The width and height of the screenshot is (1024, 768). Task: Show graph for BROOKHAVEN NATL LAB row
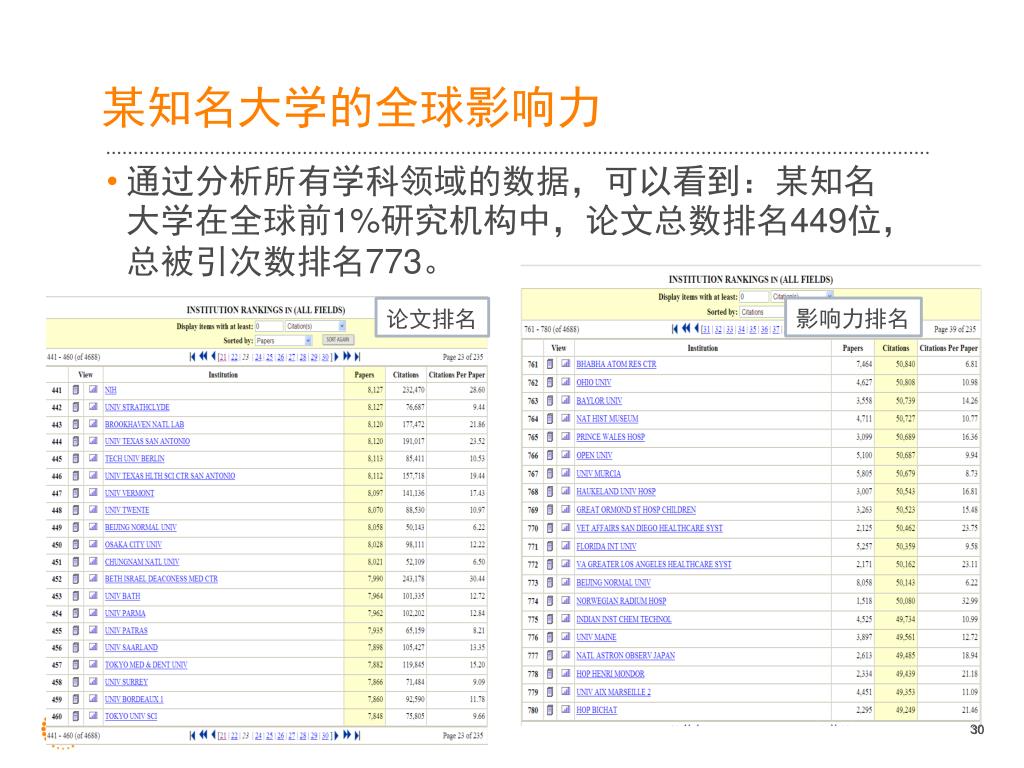(93, 424)
